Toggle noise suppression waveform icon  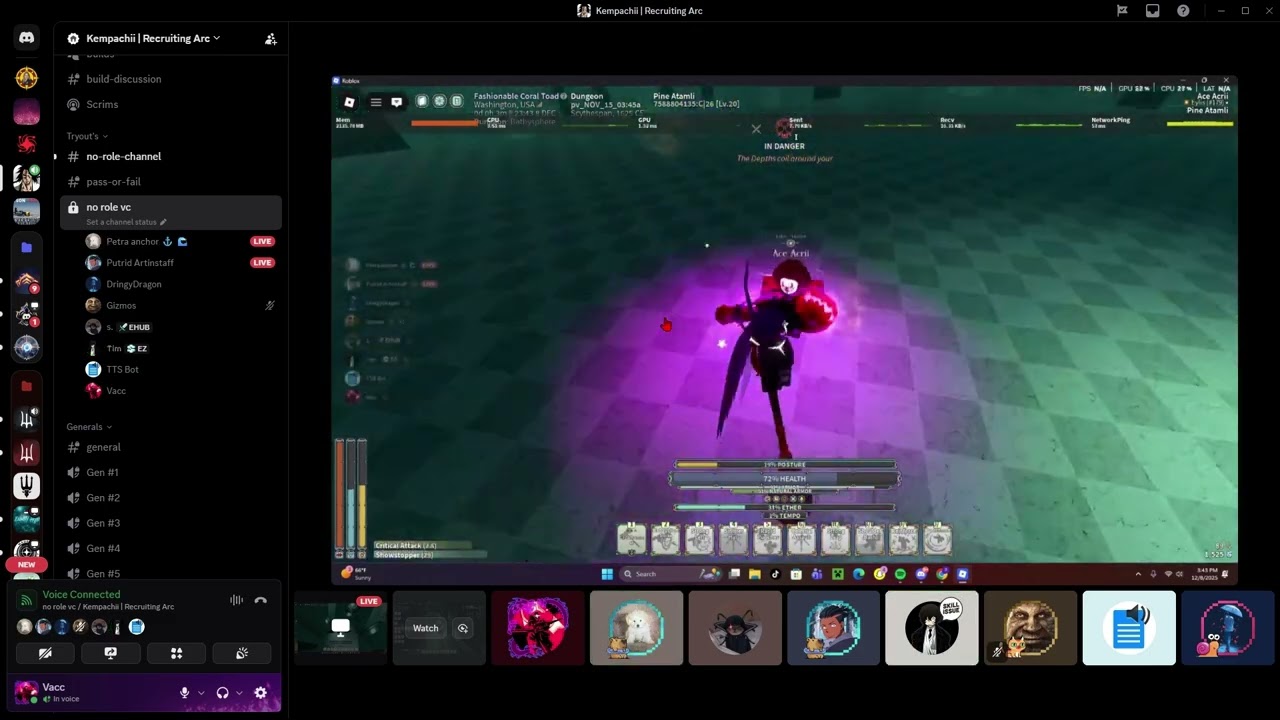pos(236,600)
